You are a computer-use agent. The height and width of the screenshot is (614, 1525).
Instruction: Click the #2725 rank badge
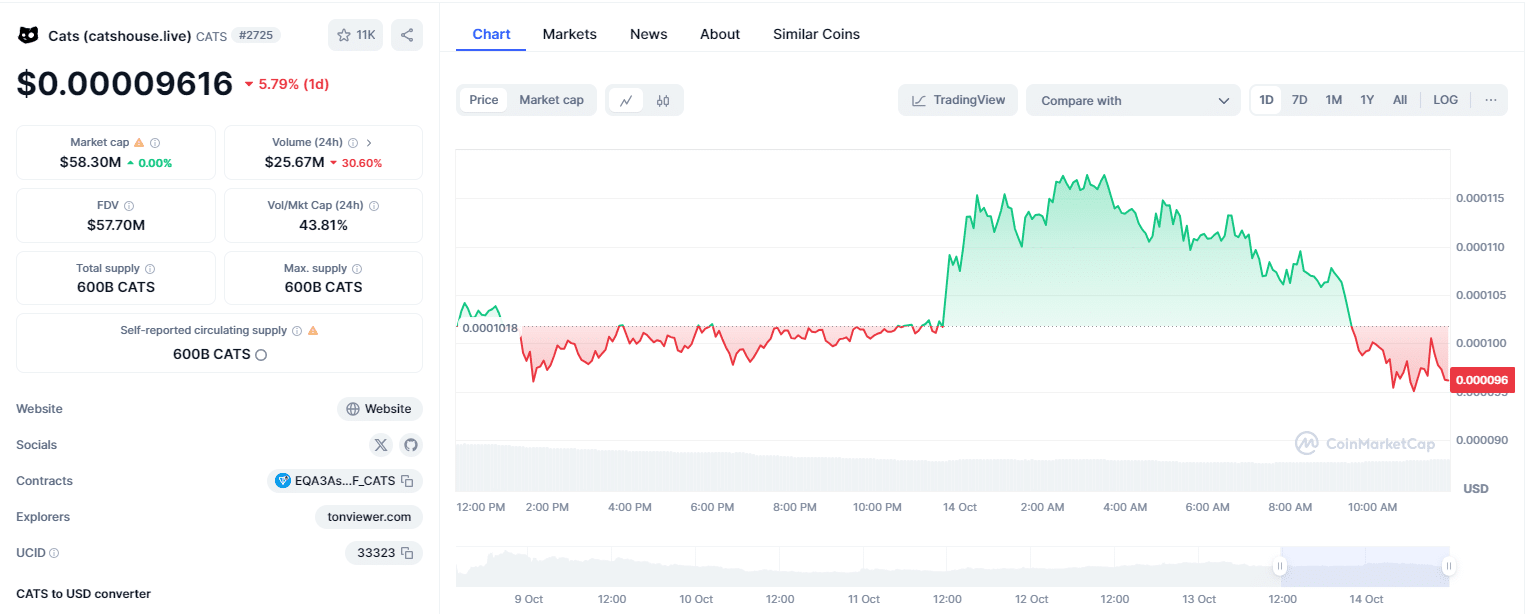[256, 35]
